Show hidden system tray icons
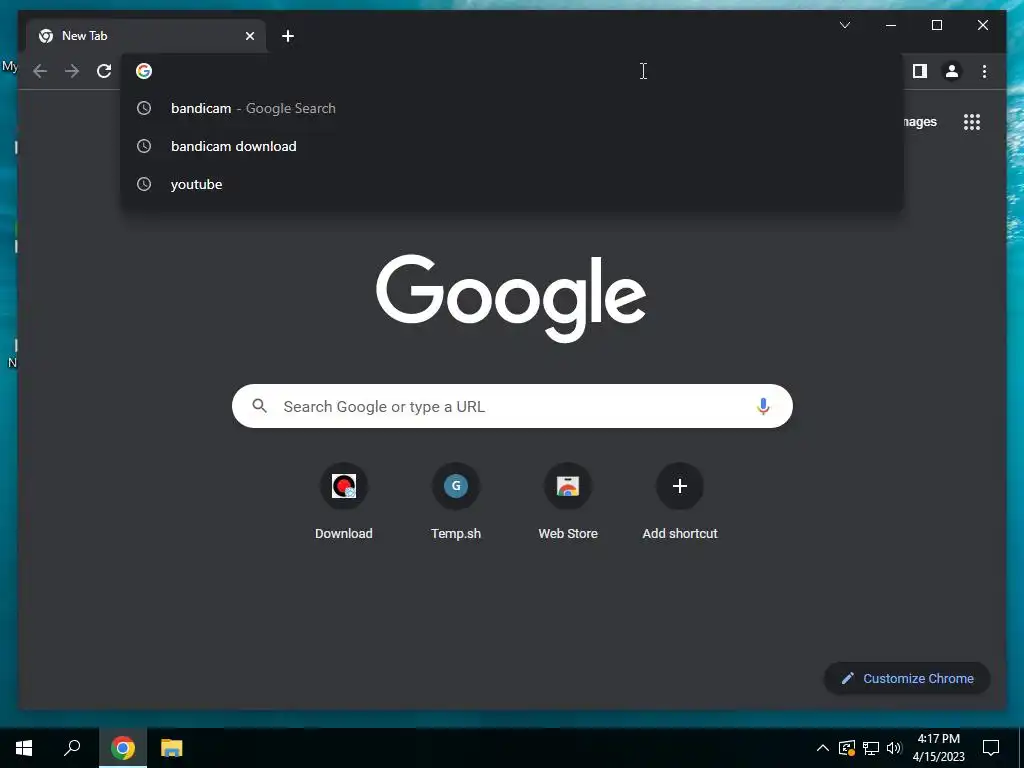 pyautogui.click(x=823, y=748)
